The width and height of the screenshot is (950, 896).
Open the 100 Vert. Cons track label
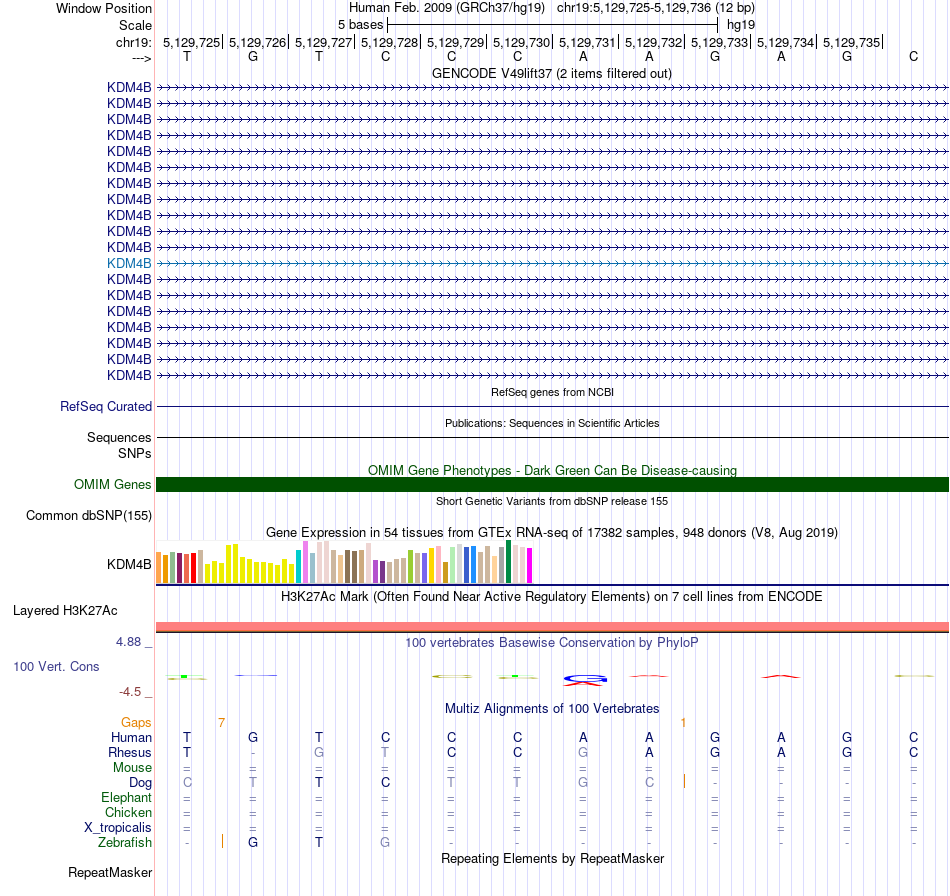coord(56,666)
